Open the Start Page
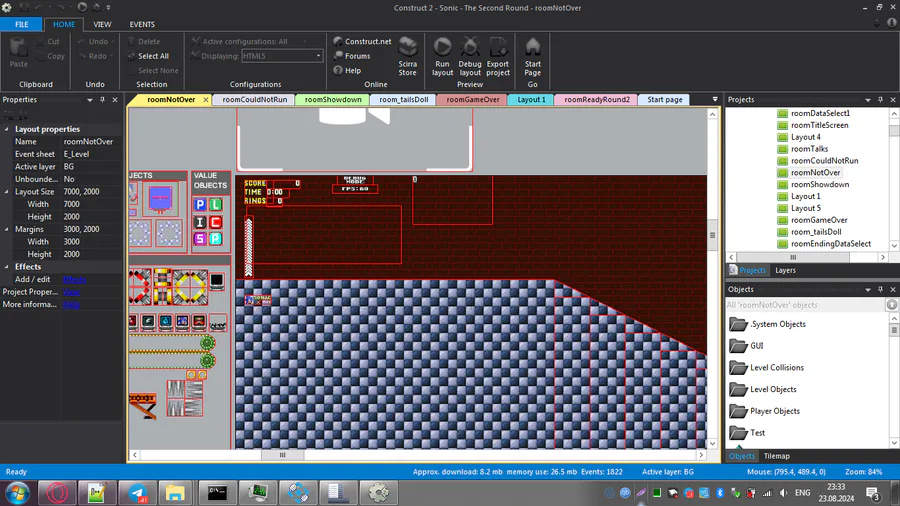The width and height of the screenshot is (900, 506). coord(532,56)
